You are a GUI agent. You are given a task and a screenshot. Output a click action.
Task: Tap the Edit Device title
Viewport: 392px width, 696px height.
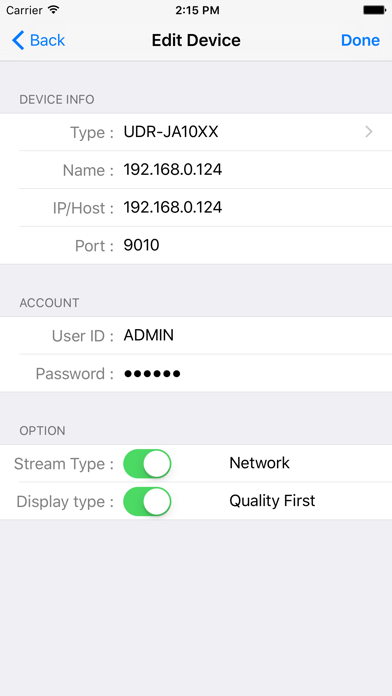(x=196, y=40)
